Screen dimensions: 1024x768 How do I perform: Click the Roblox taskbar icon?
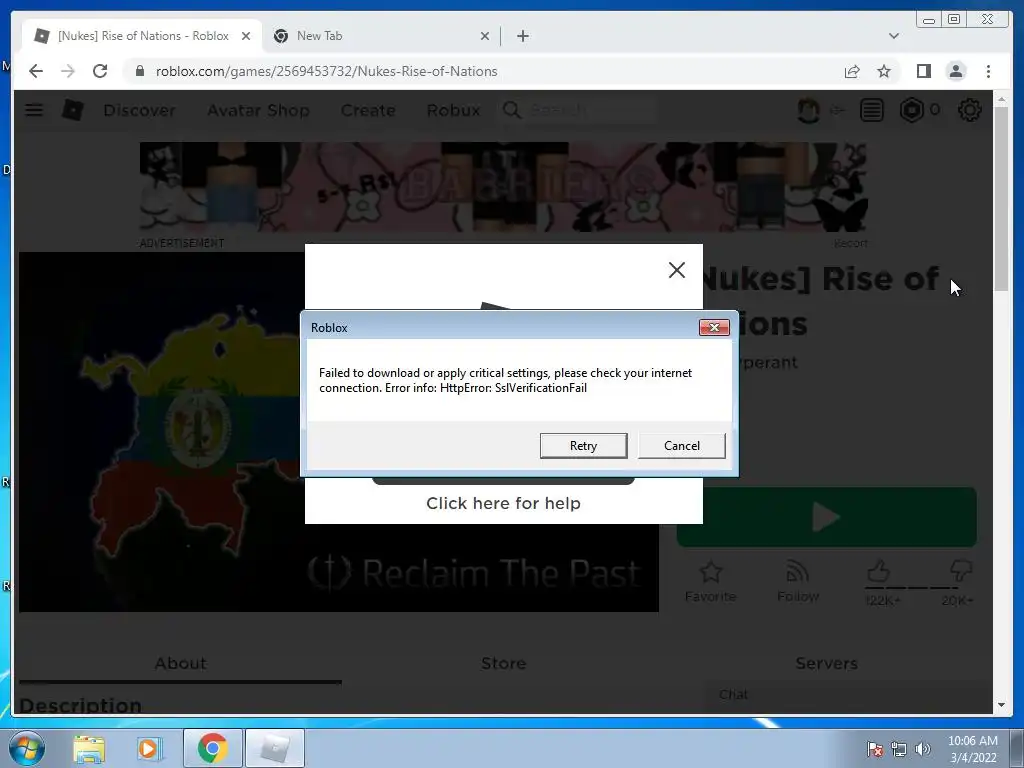[x=274, y=748]
